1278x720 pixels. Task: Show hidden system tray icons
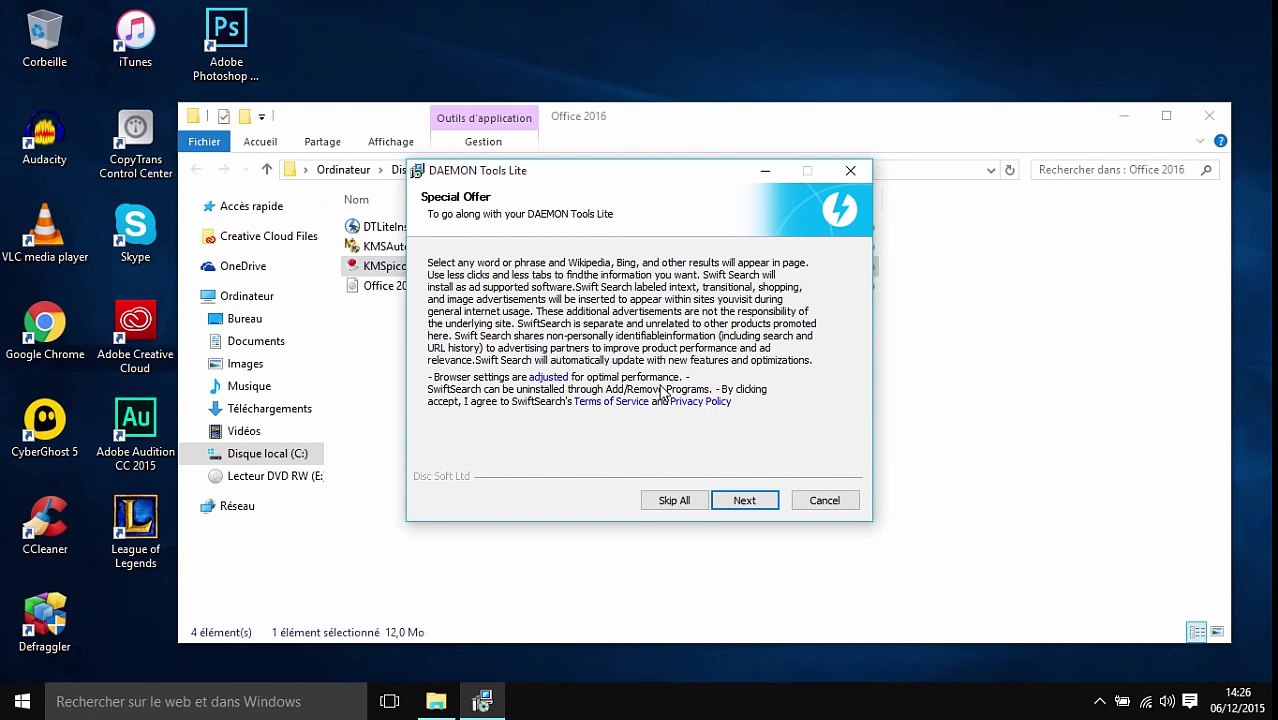tap(1100, 701)
